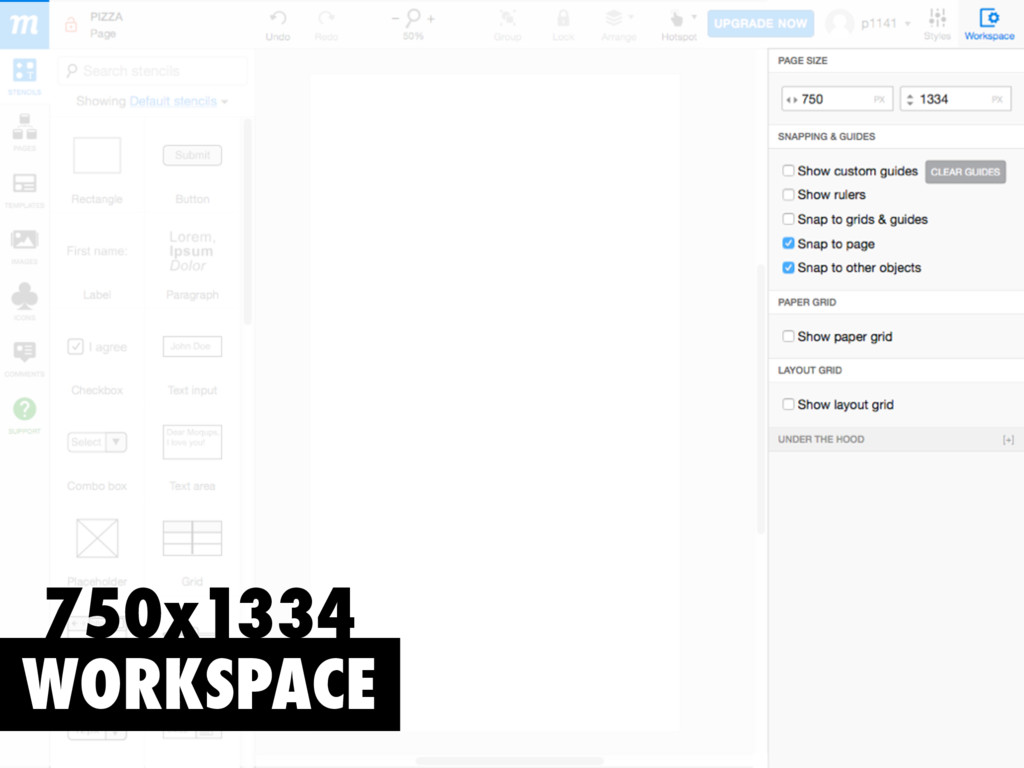Open the Pages sidebar panel
Image resolution: width=1024 pixels, height=768 pixels.
pyautogui.click(x=24, y=132)
